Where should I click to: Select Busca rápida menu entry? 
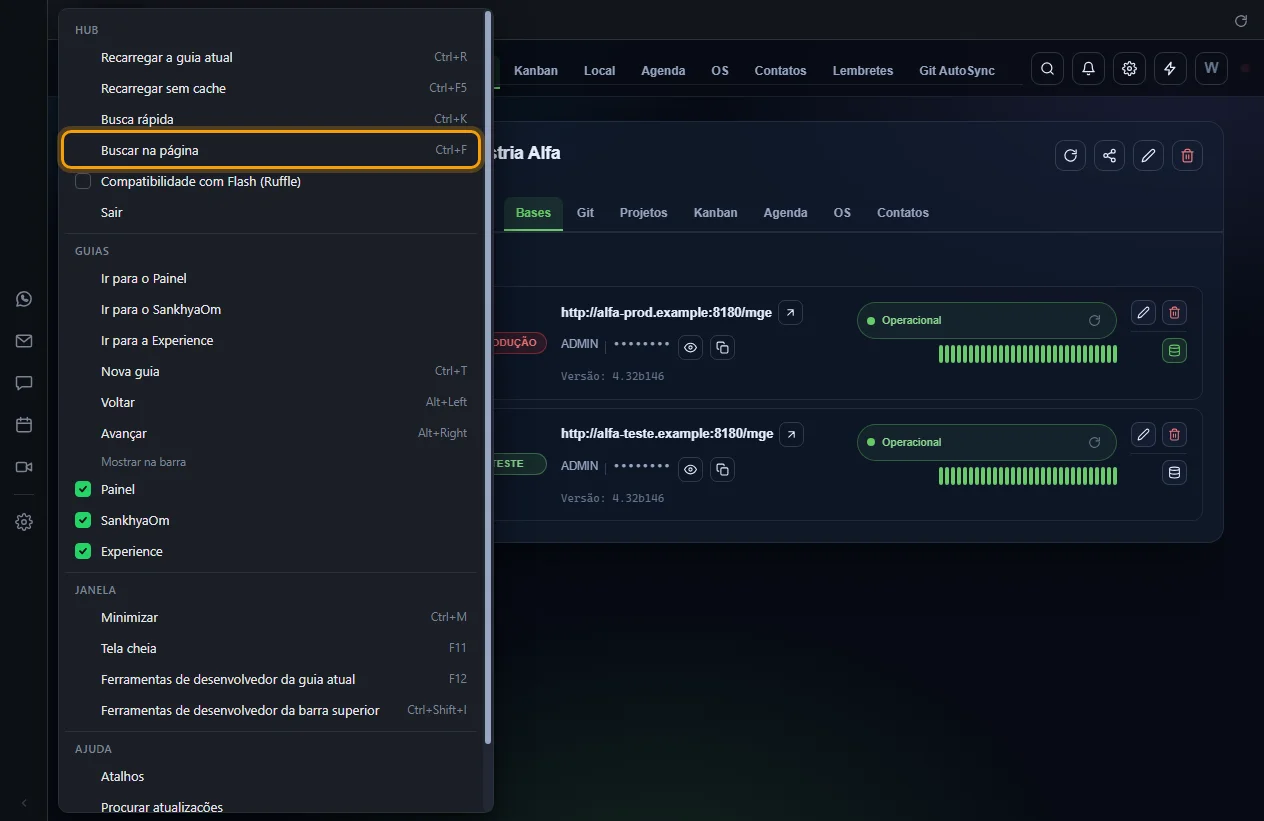(271, 119)
